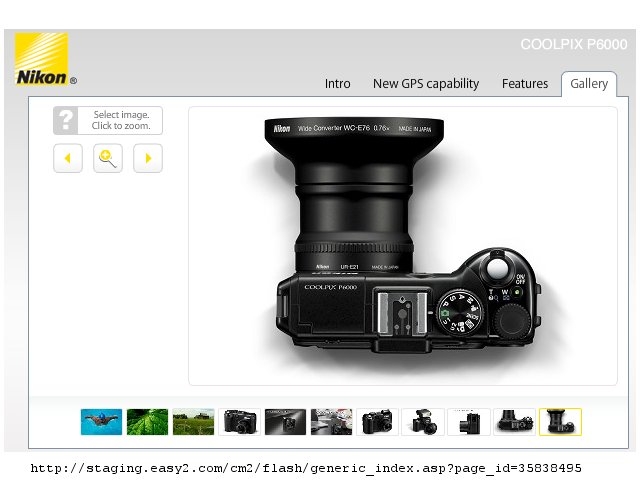Select the fourth thumbnail, camera front angle

(x=240, y=422)
